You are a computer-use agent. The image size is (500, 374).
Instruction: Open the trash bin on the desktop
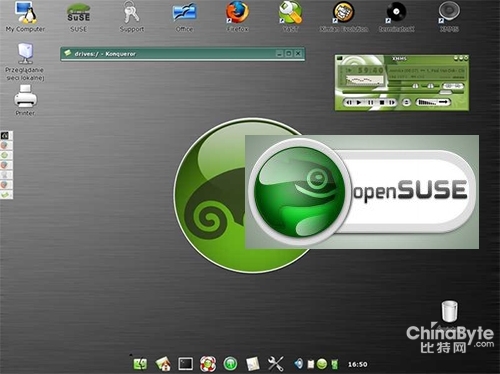click(x=449, y=311)
